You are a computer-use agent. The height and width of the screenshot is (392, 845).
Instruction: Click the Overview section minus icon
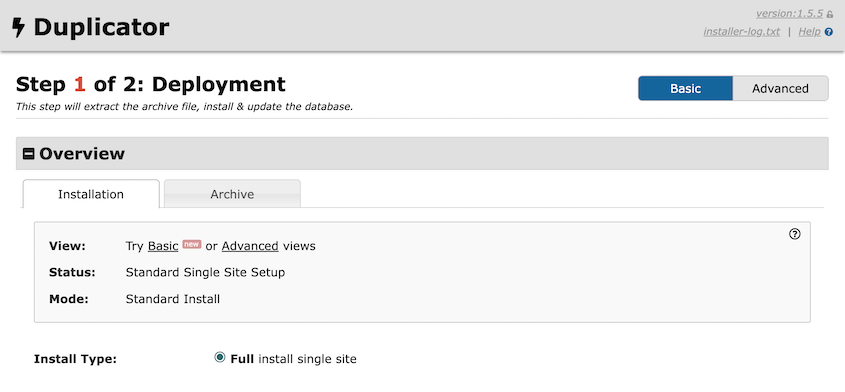click(29, 154)
